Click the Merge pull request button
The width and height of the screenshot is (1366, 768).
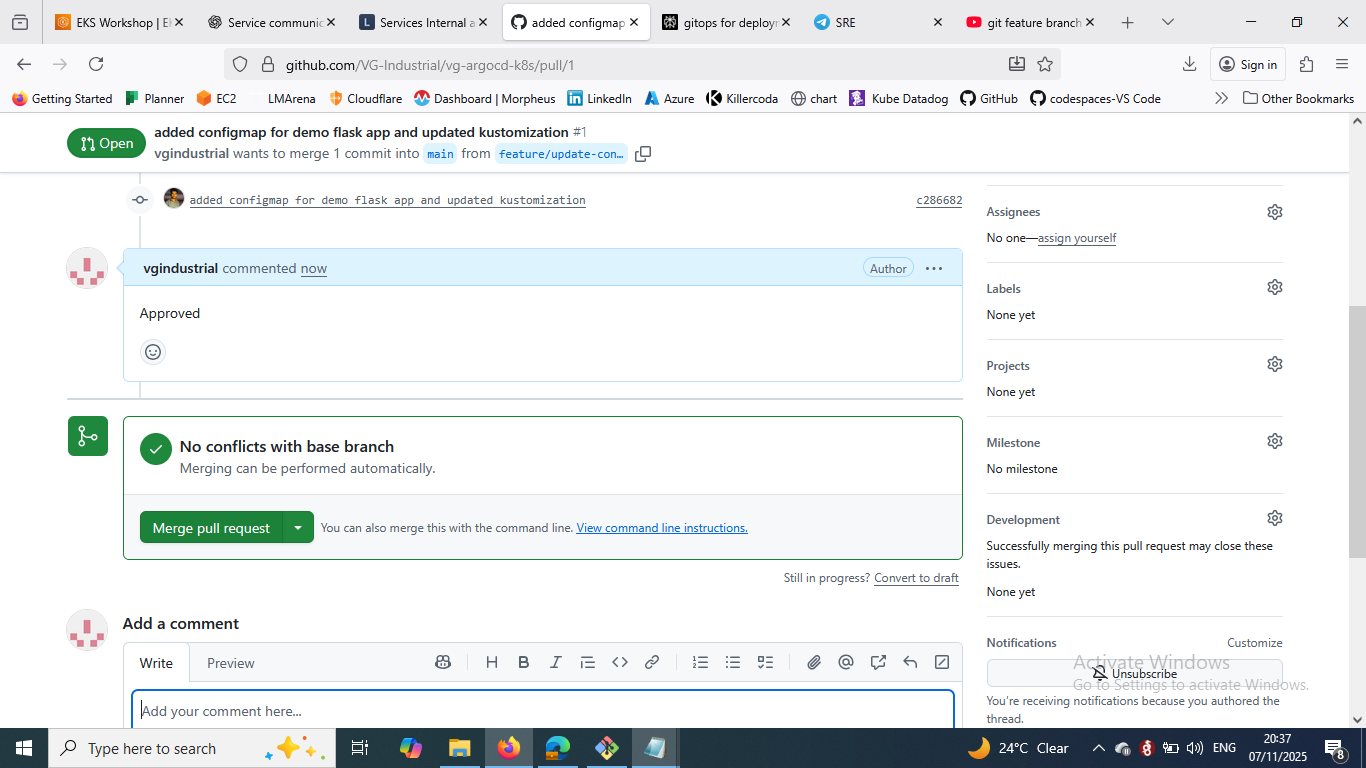click(x=211, y=527)
